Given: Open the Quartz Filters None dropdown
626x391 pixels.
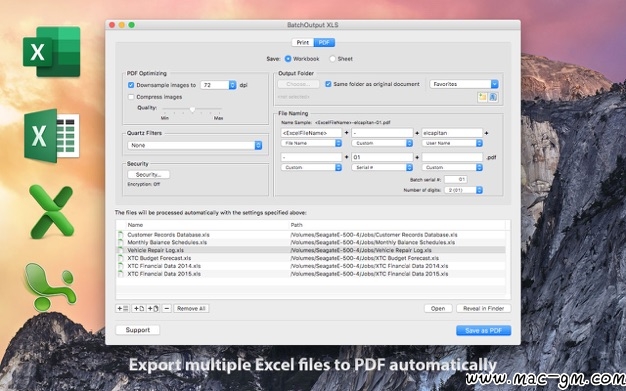Looking at the screenshot, I should pos(195,145).
